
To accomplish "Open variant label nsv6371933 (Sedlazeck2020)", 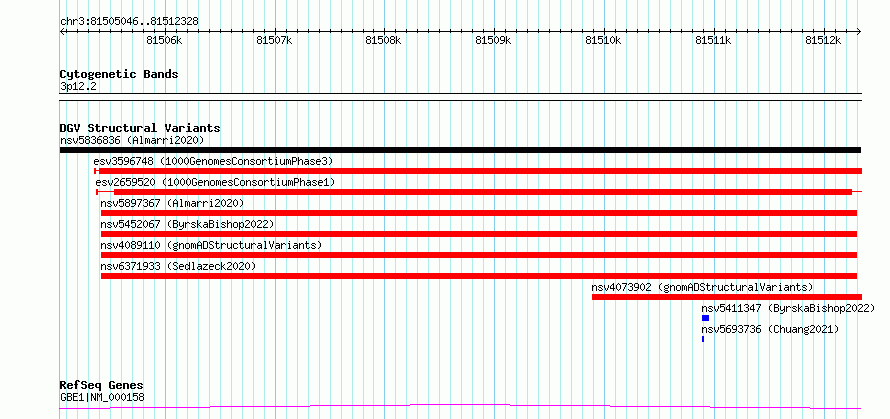I will pos(178,266).
